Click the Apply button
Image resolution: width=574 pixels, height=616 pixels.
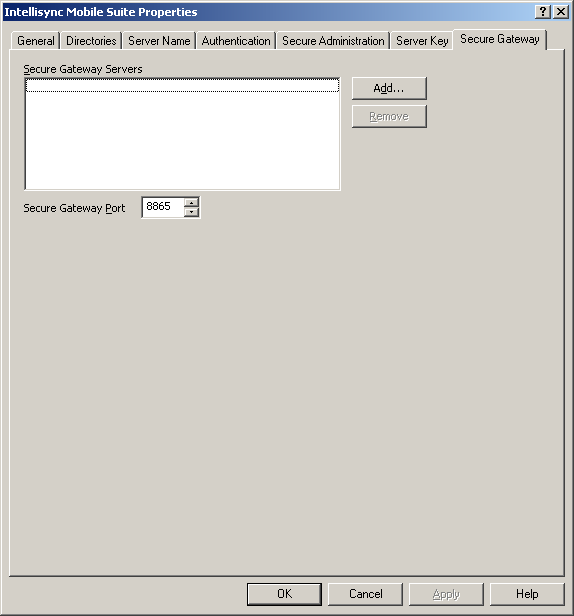[x=446, y=594]
